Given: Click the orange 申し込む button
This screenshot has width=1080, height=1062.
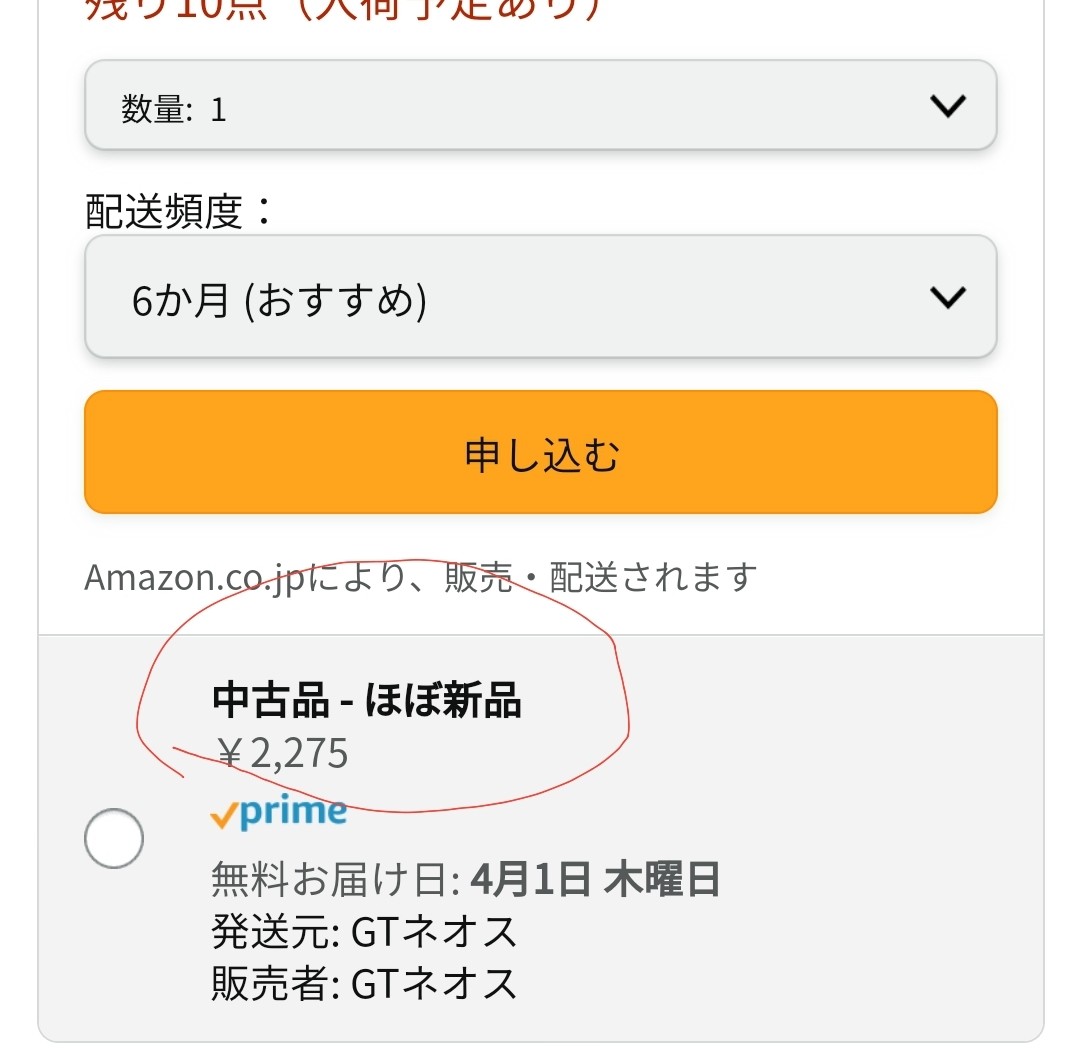Looking at the screenshot, I should click(541, 452).
